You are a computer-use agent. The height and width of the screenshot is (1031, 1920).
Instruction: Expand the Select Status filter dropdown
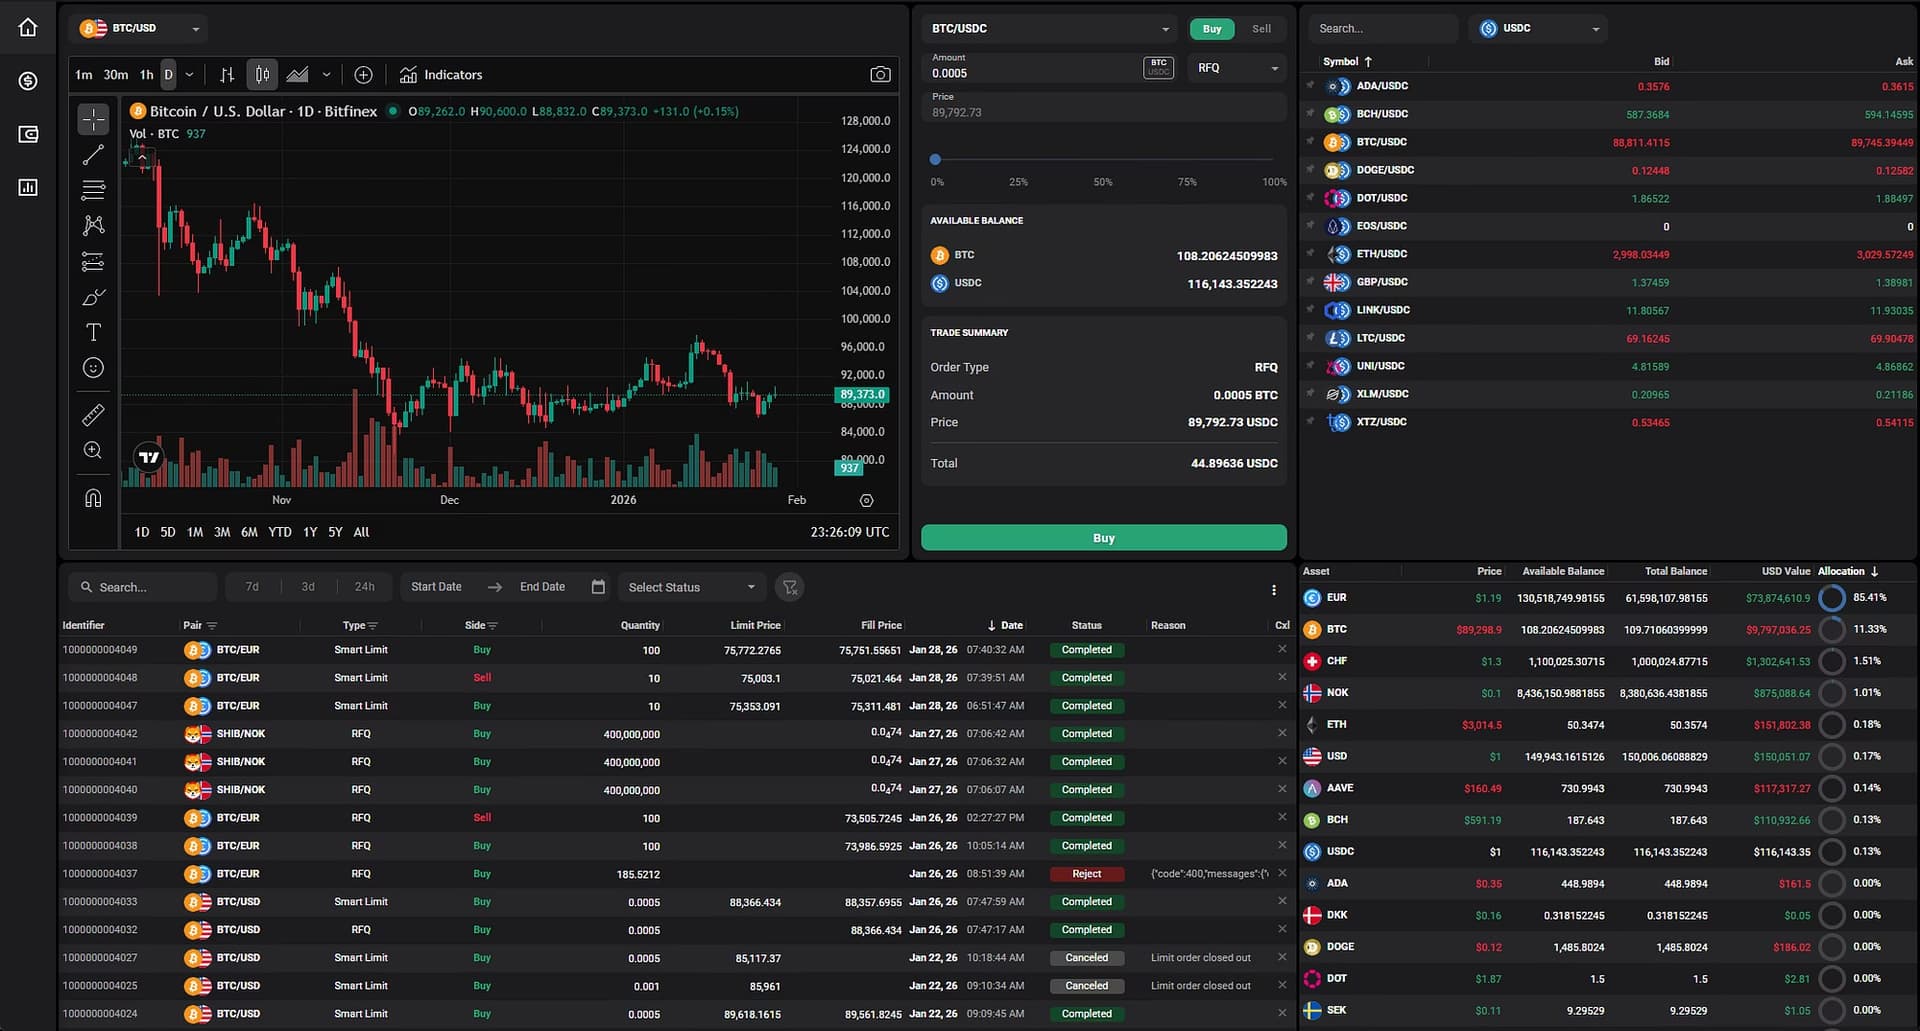tap(690, 587)
